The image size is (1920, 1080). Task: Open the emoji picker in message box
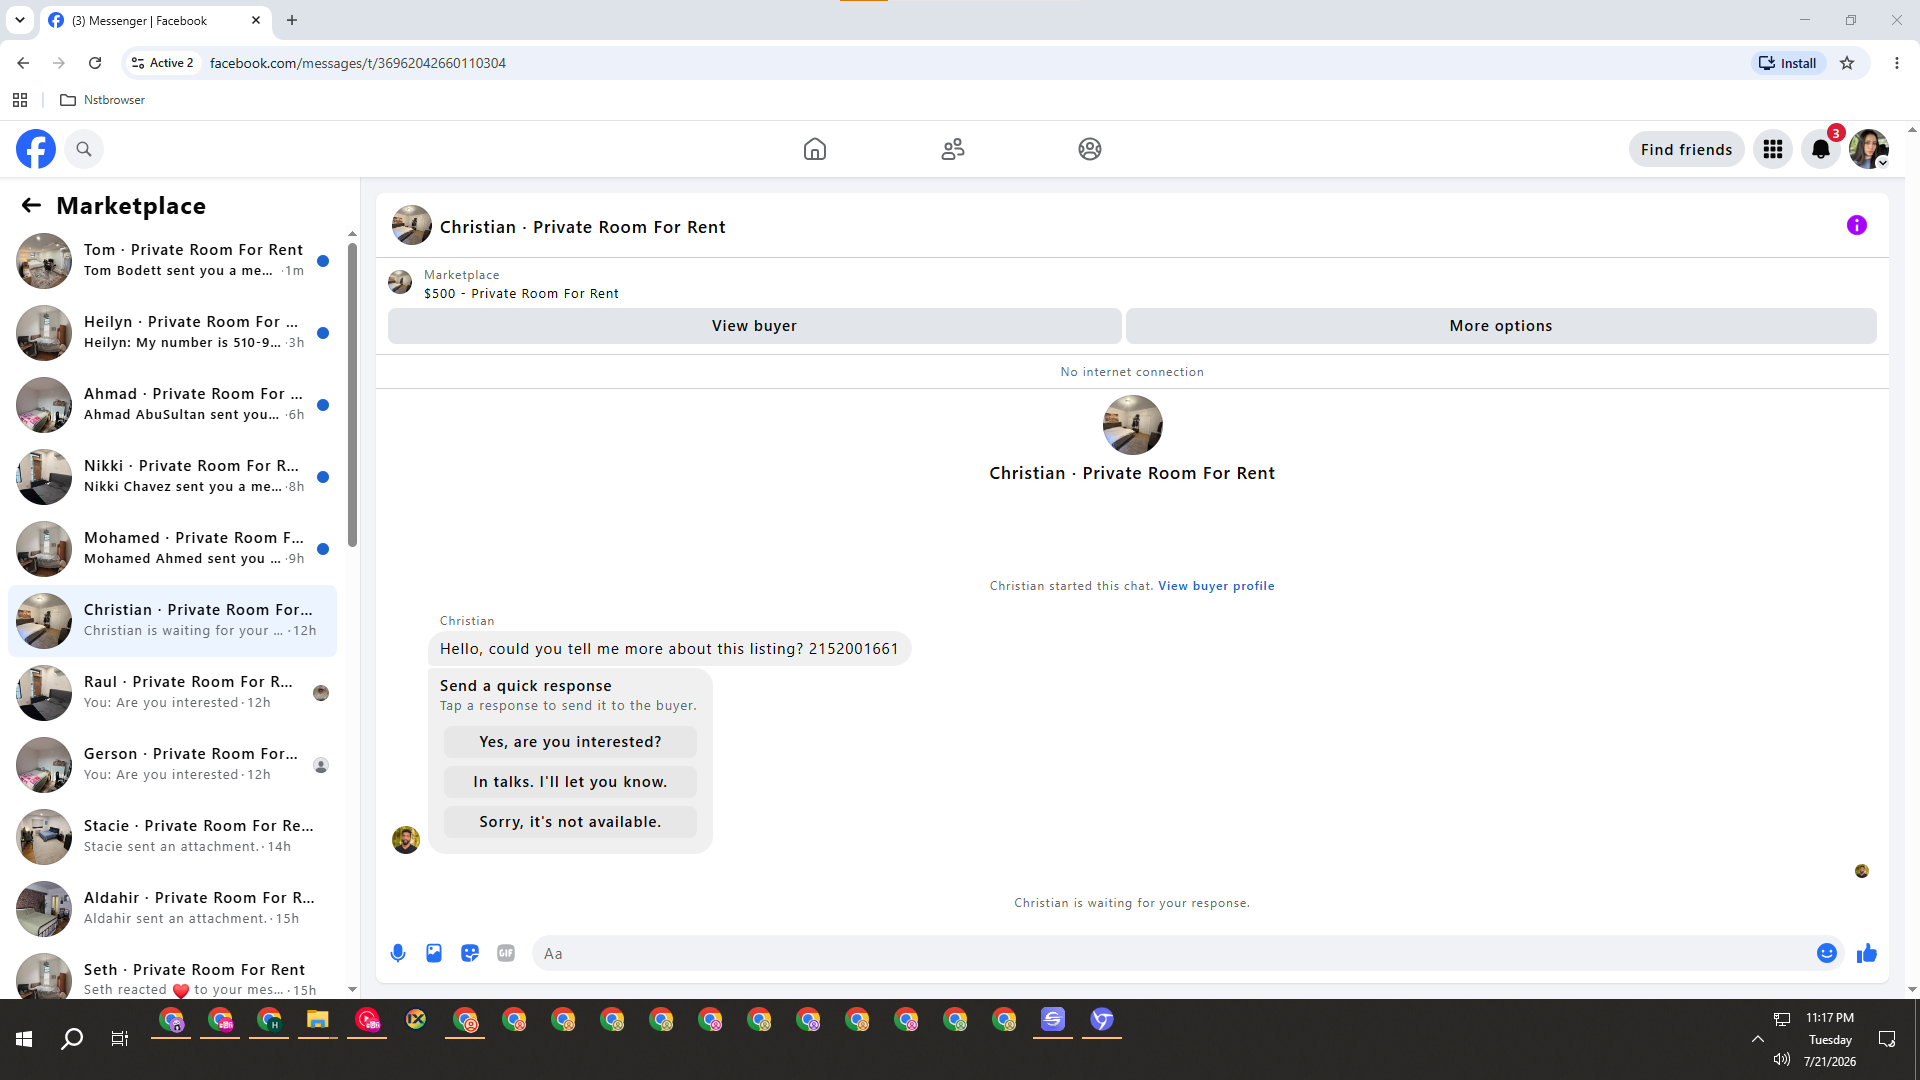tap(1827, 953)
